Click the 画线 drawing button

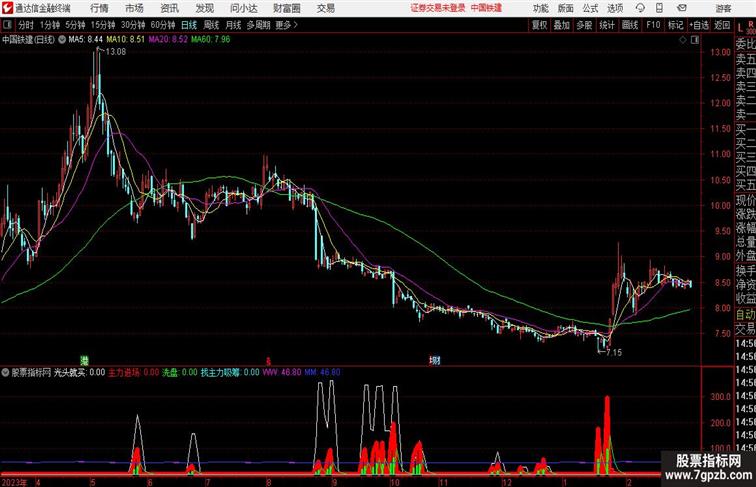point(630,25)
